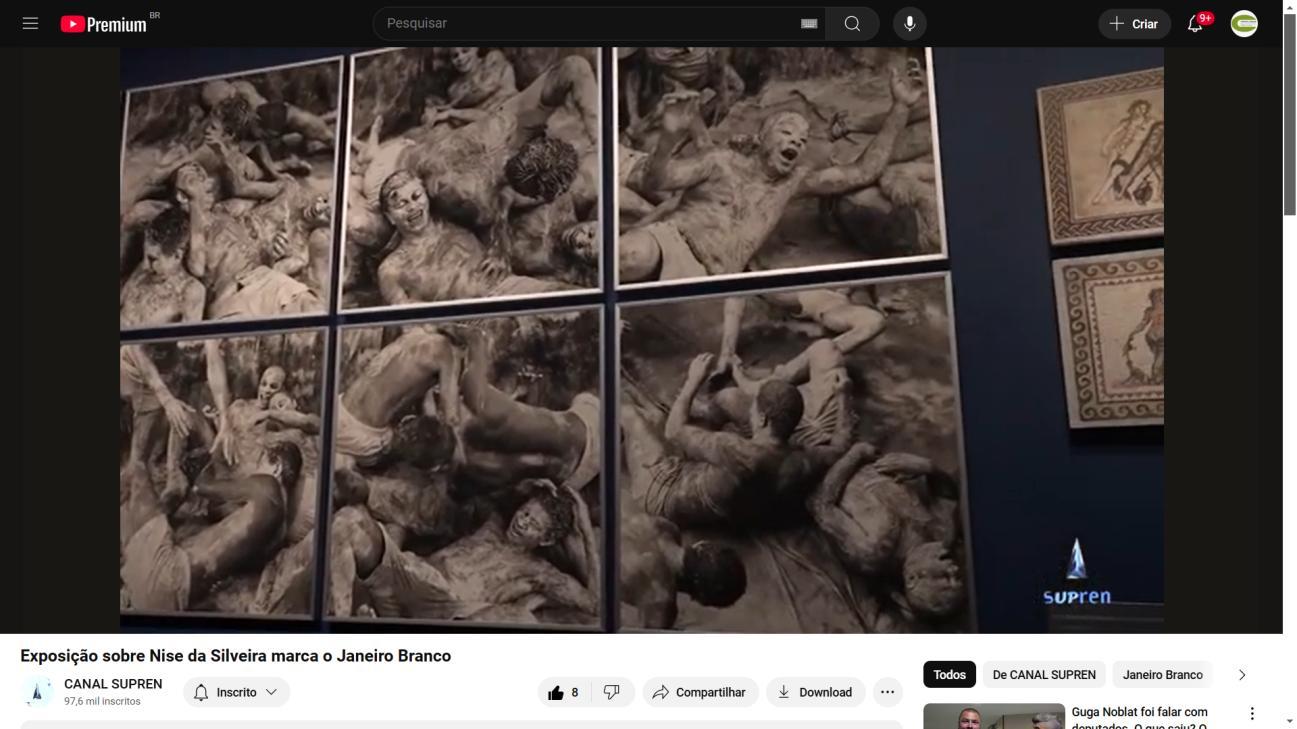Image resolution: width=1297 pixels, height=729 pixels.
Task: Expand the Inscrito subscription dropdown
Action: (236, 692)
